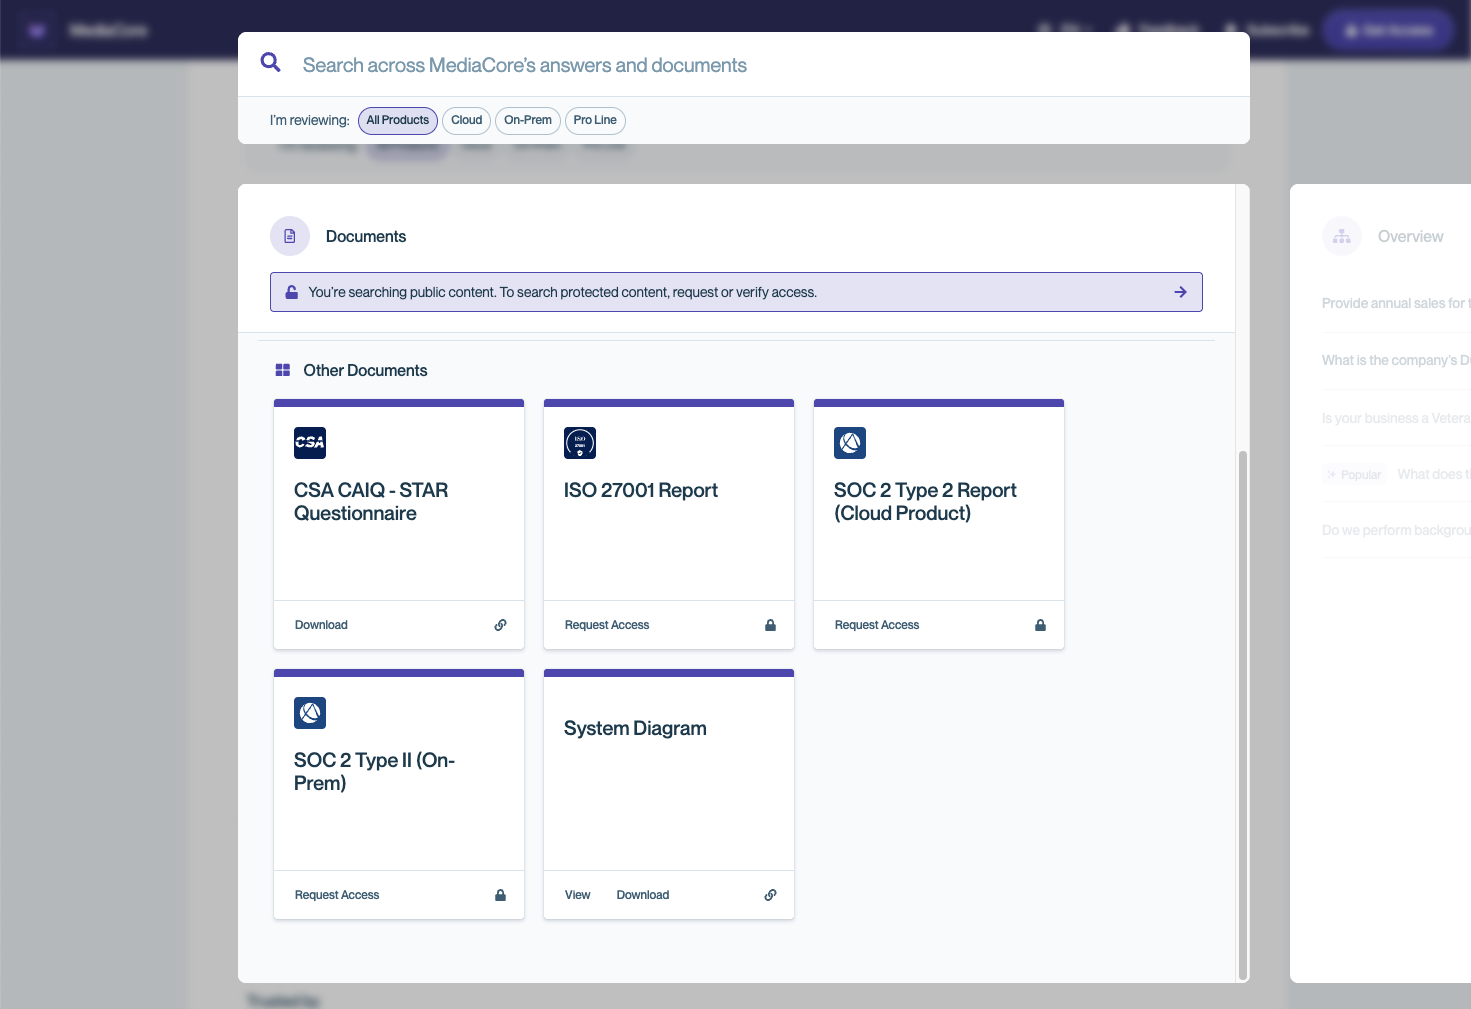Image resolution: width=1471 pixels, height=1009 pixels.
Task: Click 'Do we perform backgrou' question
Action: 1396,530
